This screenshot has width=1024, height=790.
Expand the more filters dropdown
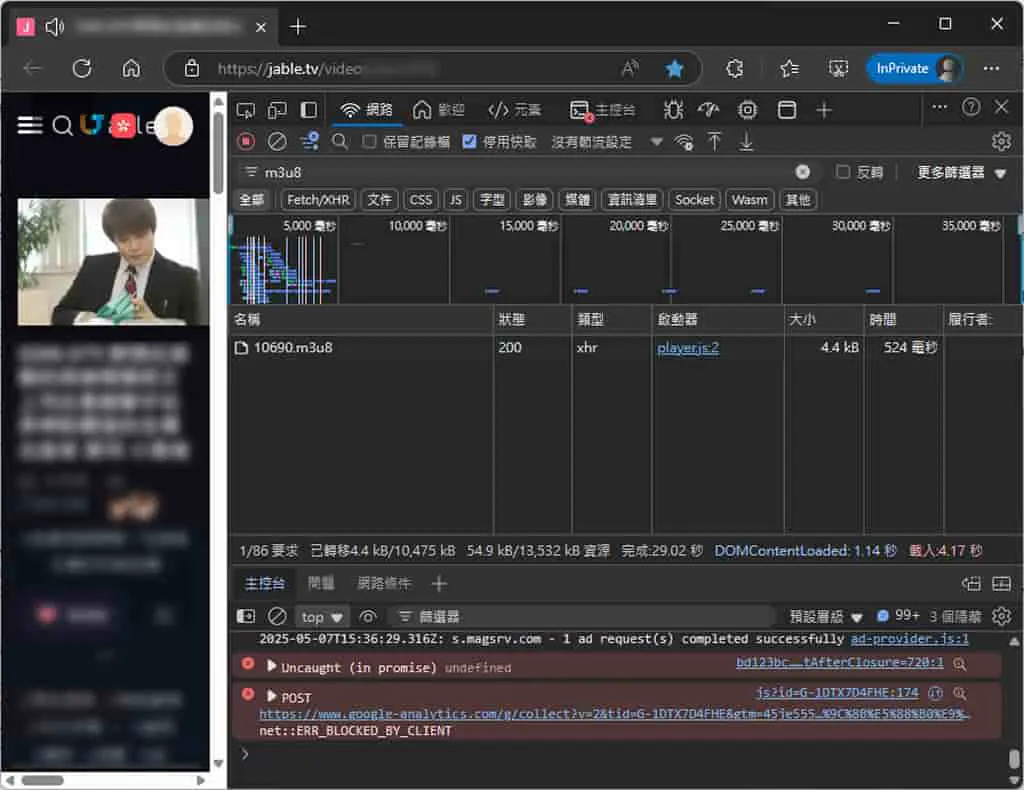[961, 172]
